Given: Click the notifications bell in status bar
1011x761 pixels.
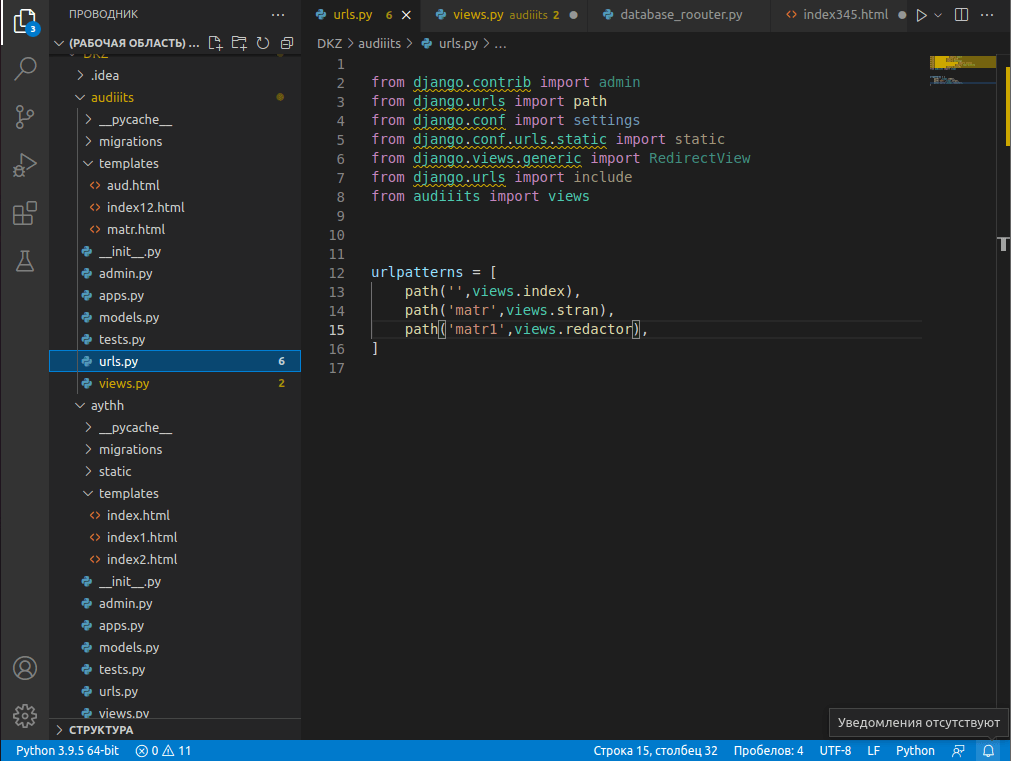Looking at the screenshot, I should (988, 750).
